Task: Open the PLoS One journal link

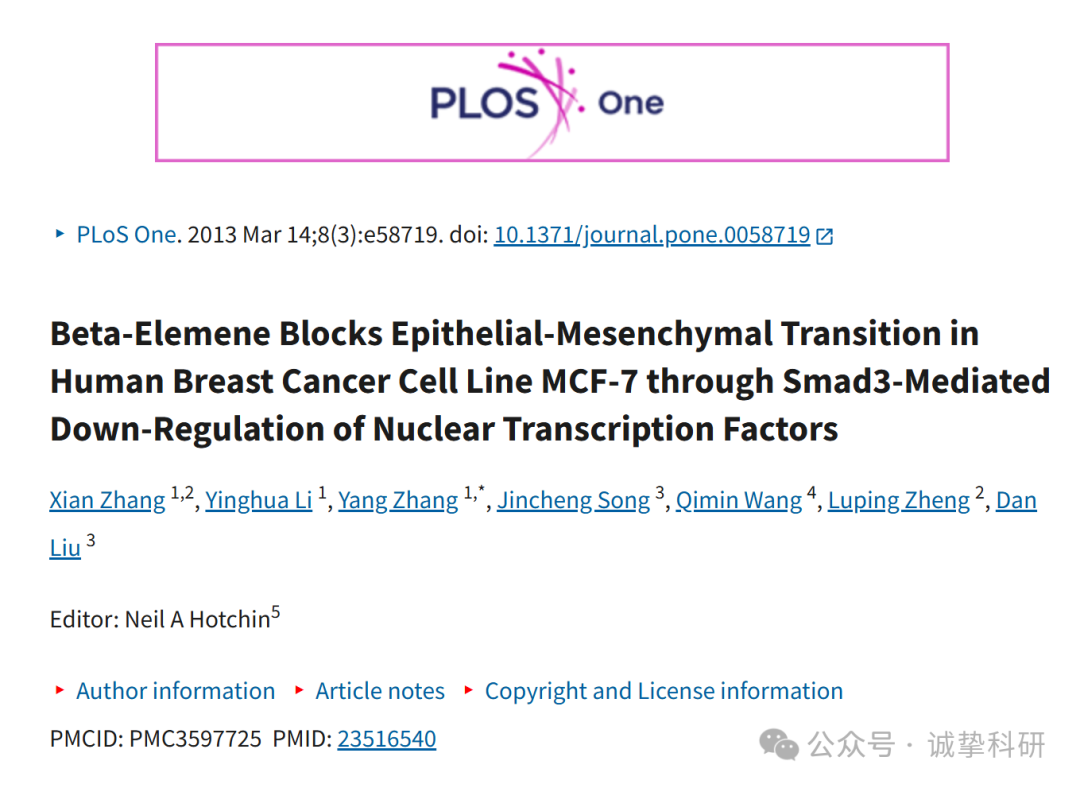Action: click(127, 235)
